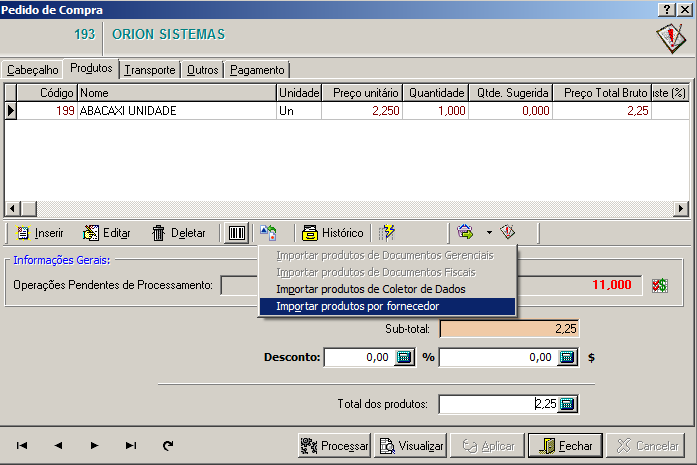Click the Histórico button
The image size is (697, 465).
pyautogui.click(x=333, y=233)
